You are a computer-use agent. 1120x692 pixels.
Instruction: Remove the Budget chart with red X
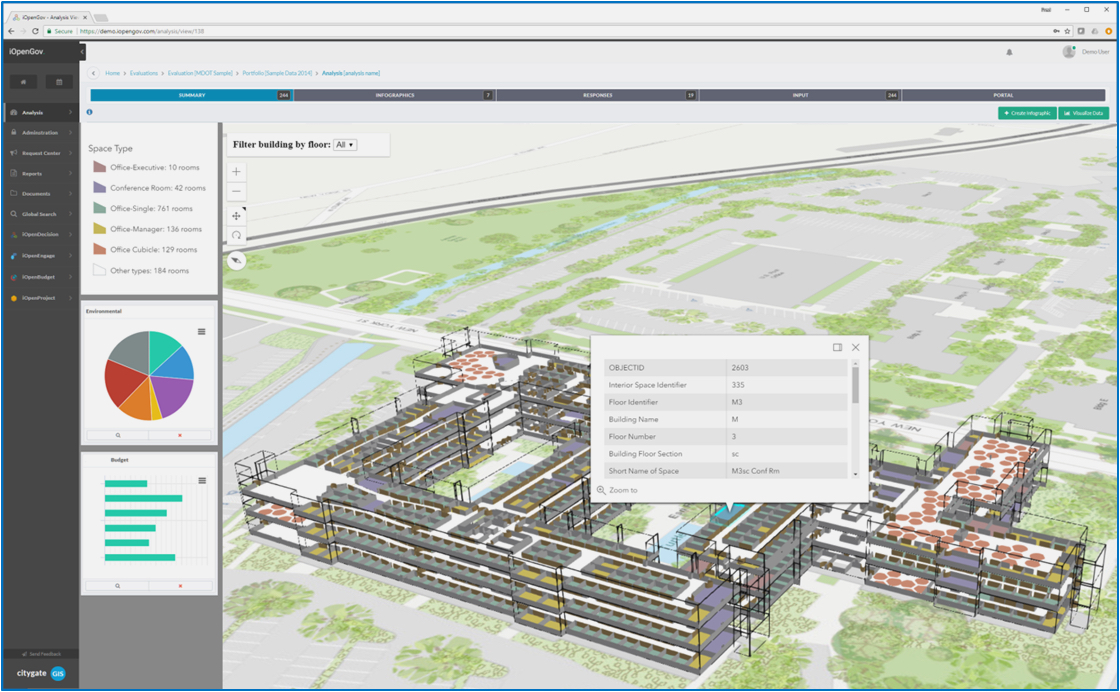180,586
